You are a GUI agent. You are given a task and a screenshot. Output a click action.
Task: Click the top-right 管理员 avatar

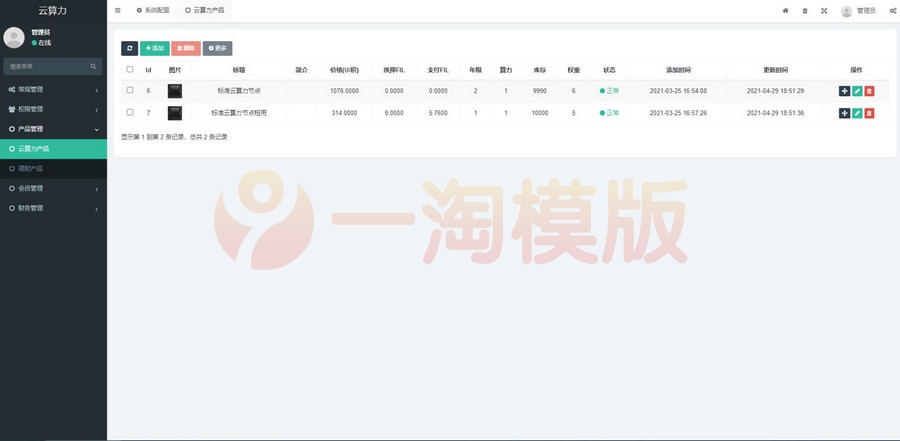coord(846,11)
